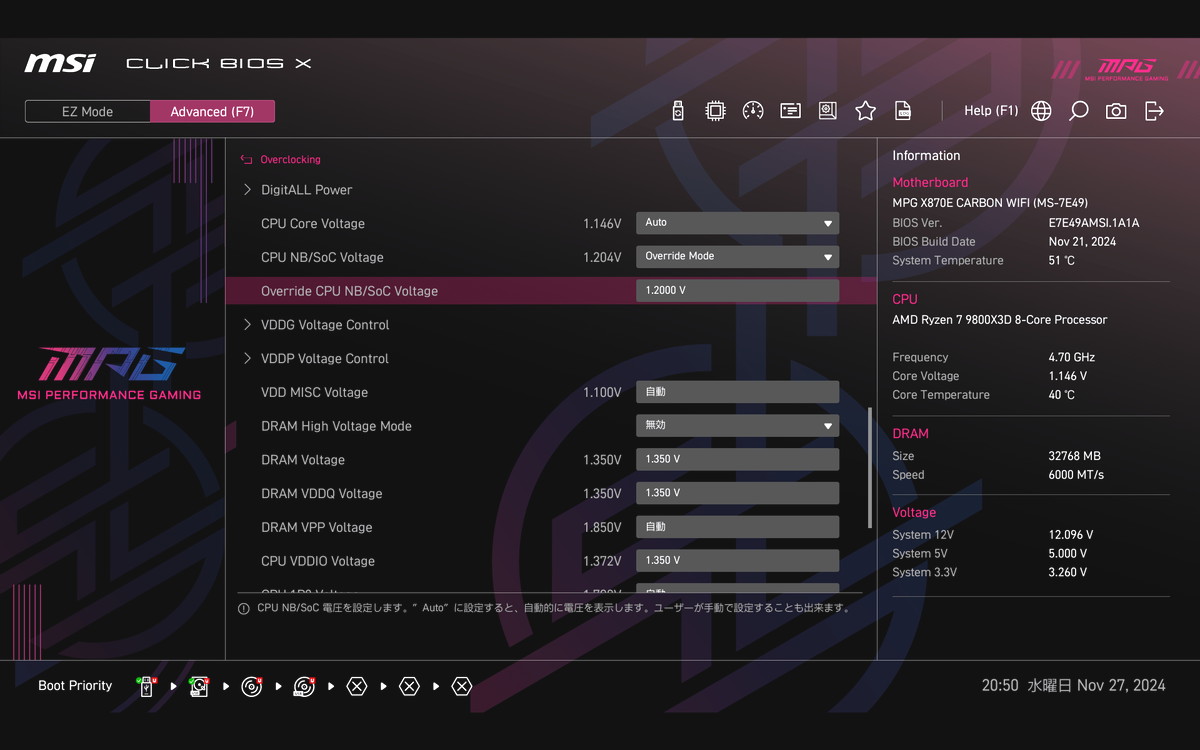Viewport: 1200px width, 750px height.
Task: Click the memory card icon in the toolbar
Action: click(x=790, y=111)
